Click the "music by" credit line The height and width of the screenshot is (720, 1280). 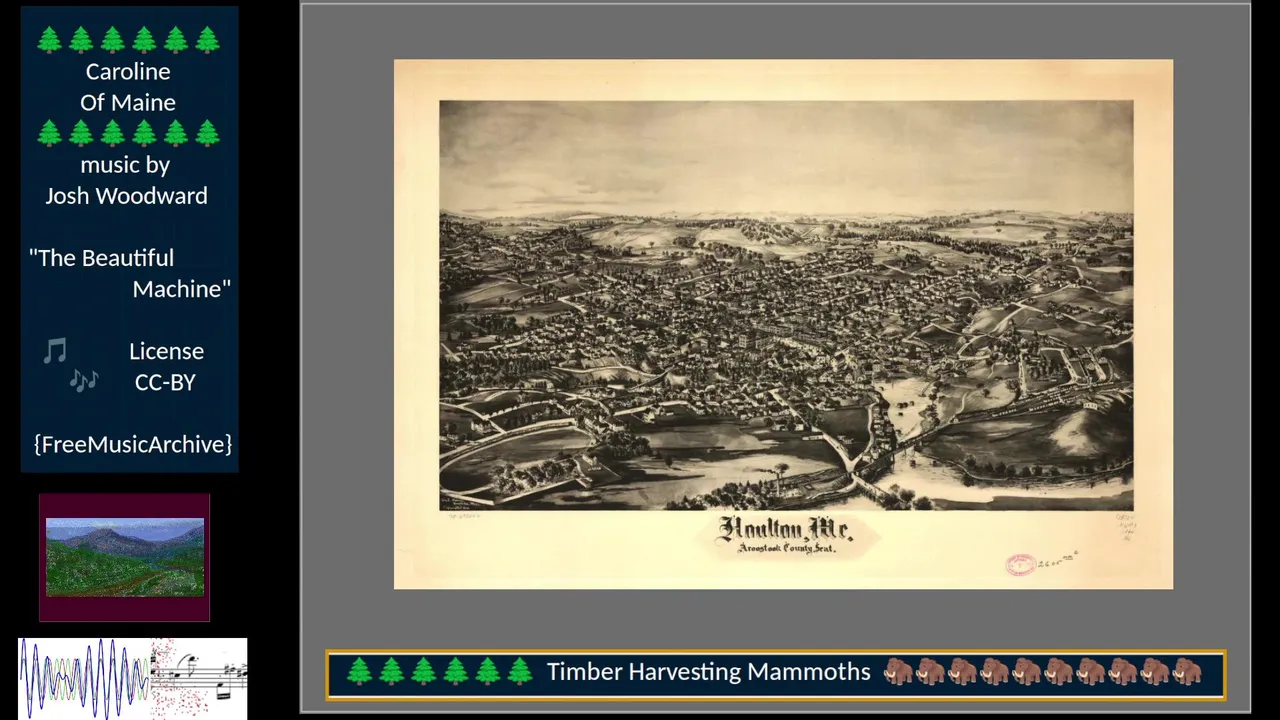tap(125, 165)
